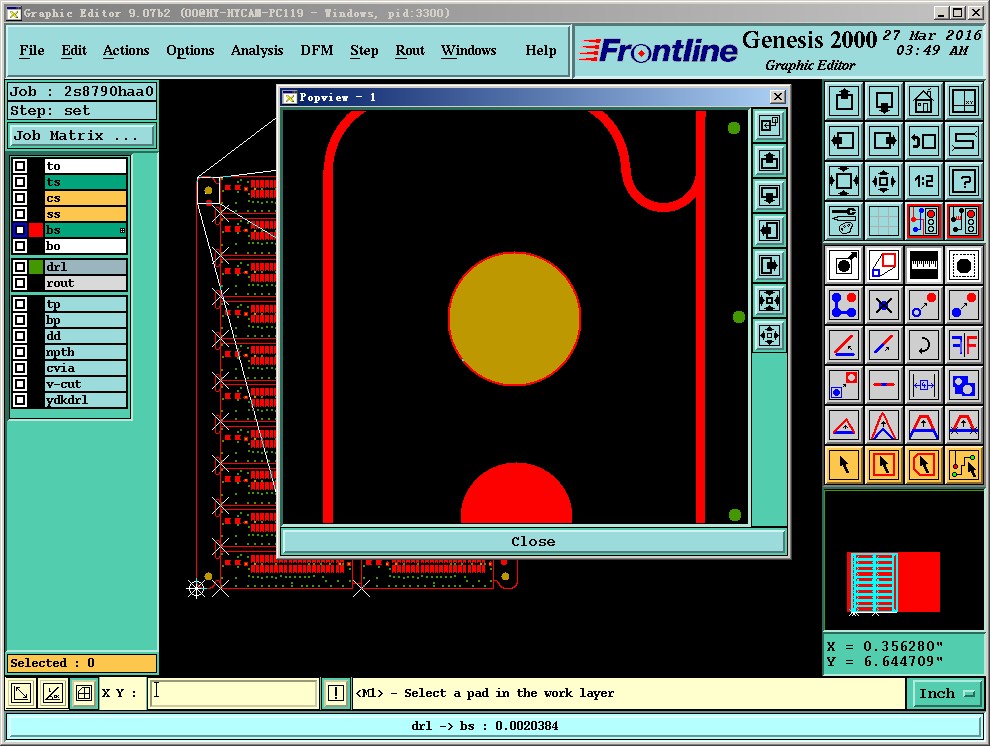Toggle the 'bs' layer checkbox

tap(20, 230)
